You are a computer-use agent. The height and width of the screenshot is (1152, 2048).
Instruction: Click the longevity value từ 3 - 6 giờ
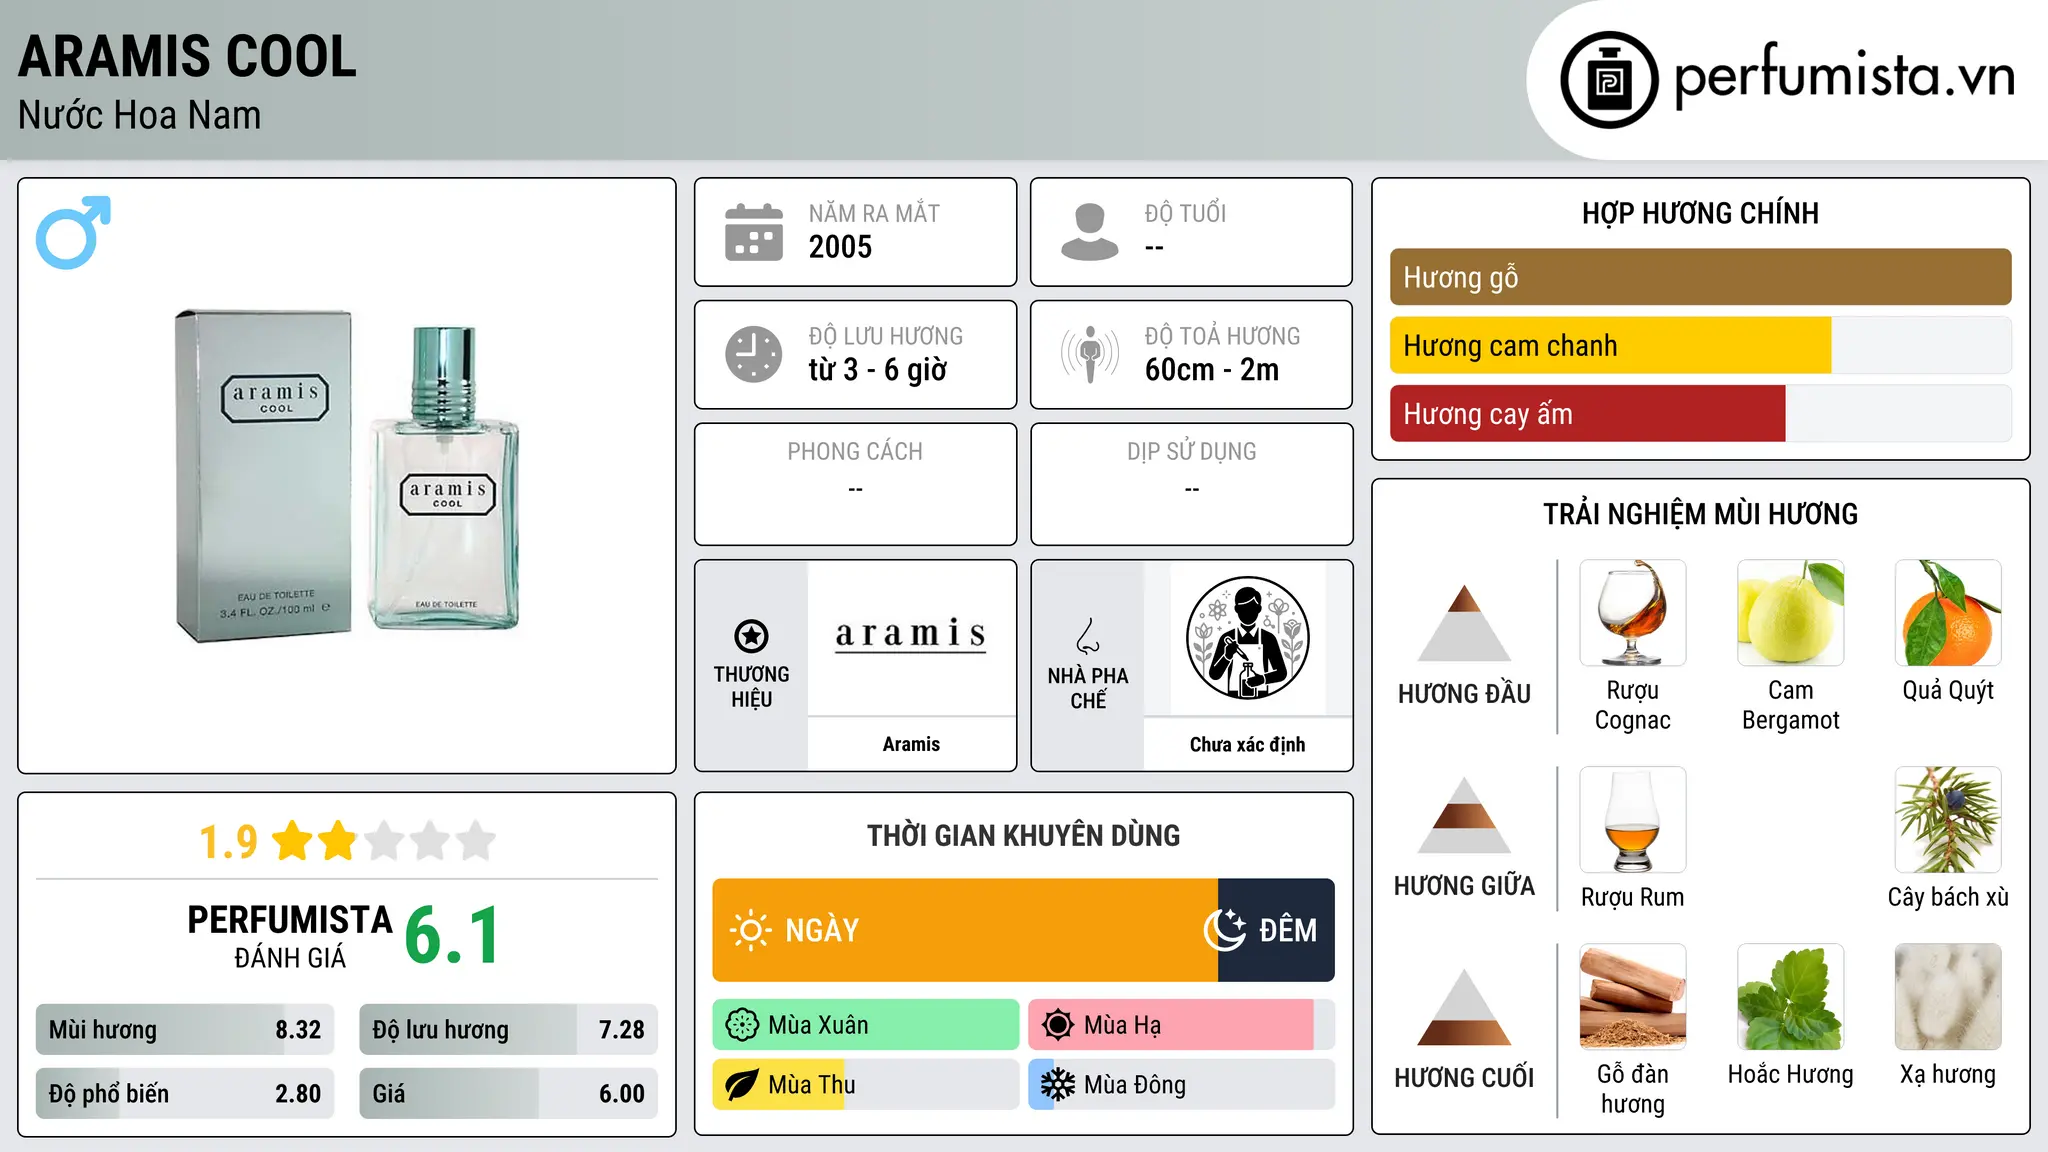(x=877, y=370)
